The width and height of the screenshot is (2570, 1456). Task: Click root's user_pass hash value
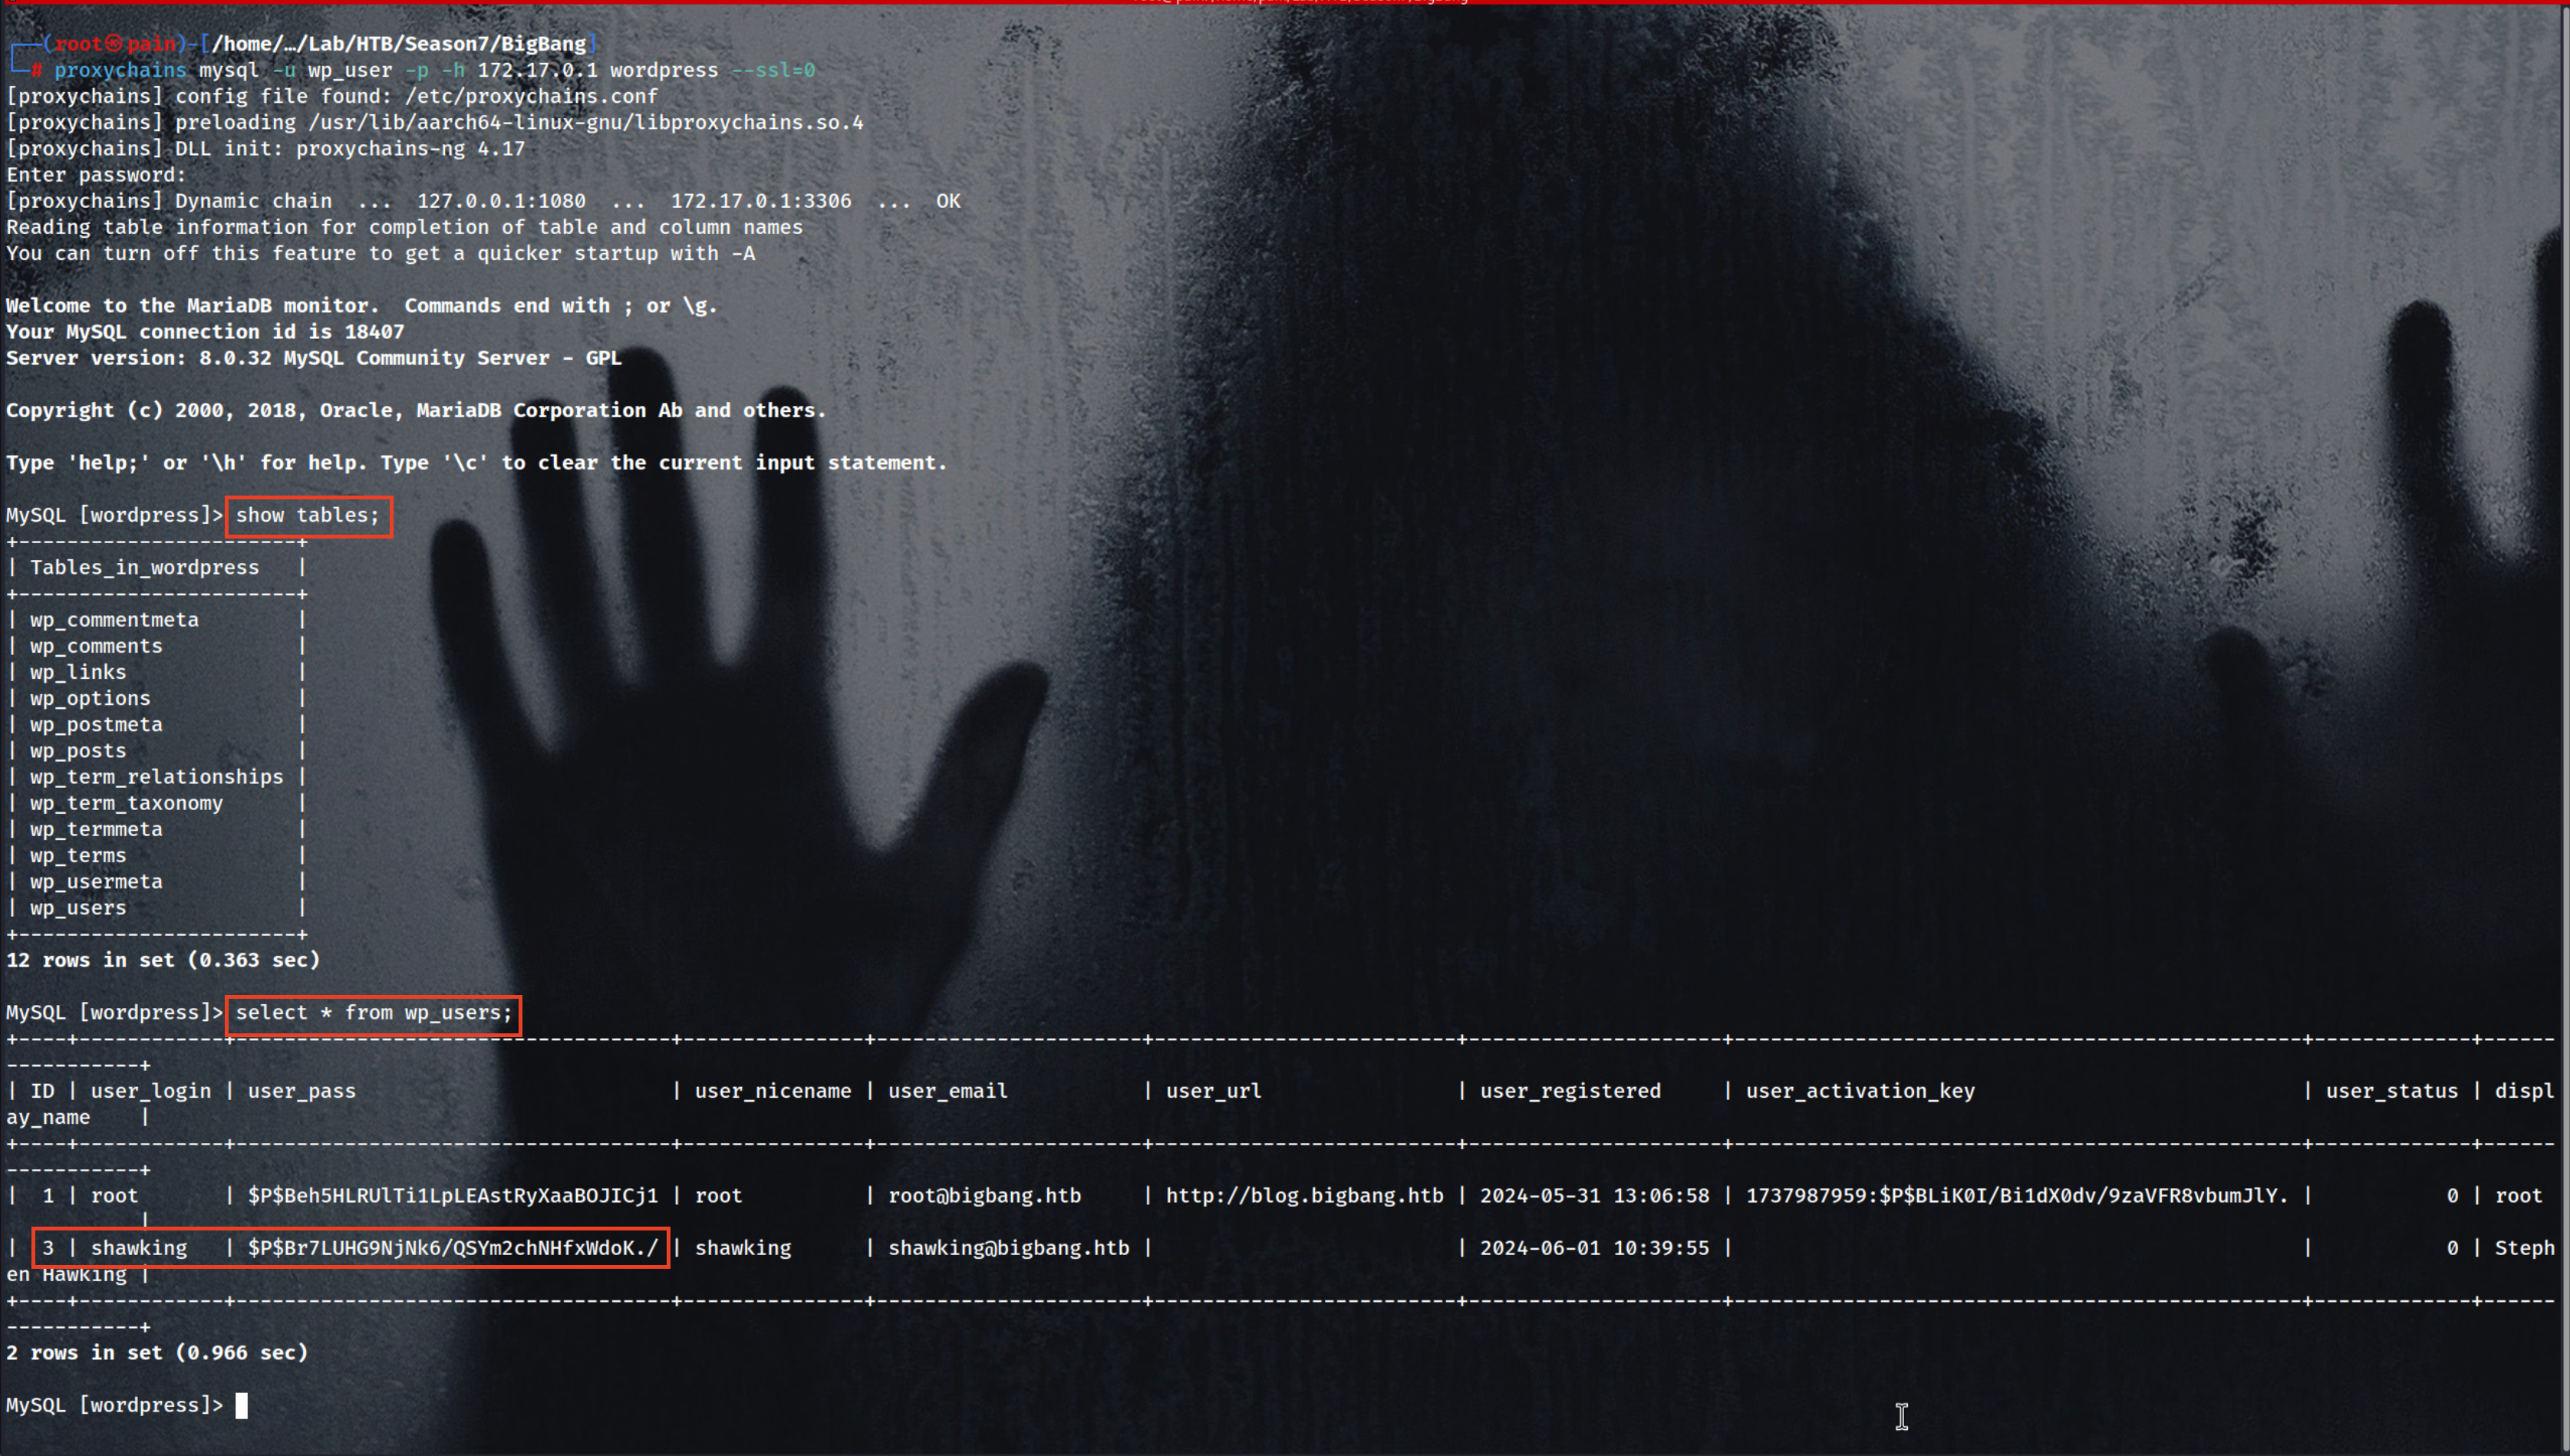point(453,1196)
